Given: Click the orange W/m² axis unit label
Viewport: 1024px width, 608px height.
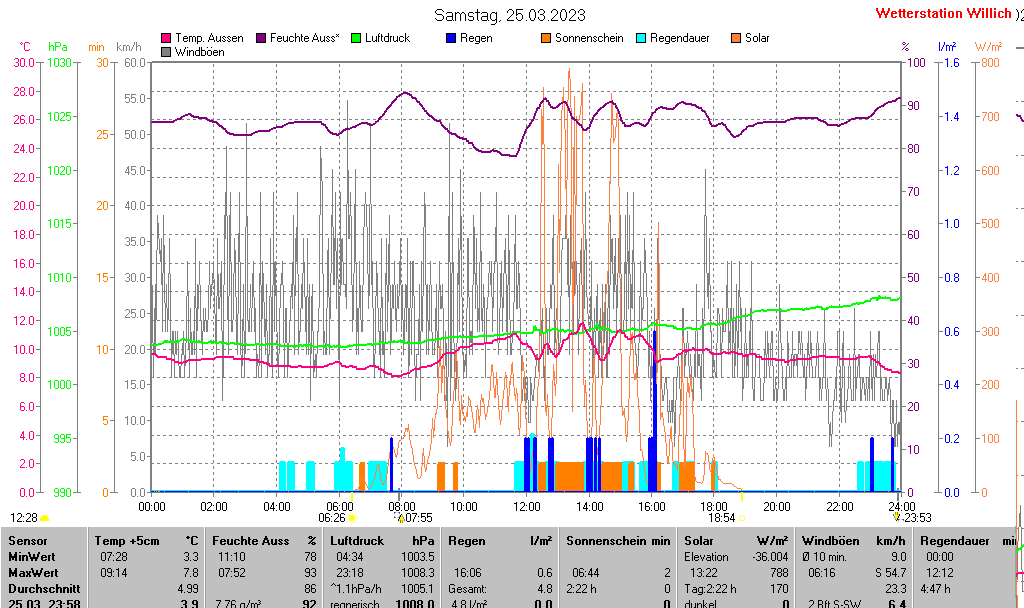Looking at the screenshot, I should 988,47.
